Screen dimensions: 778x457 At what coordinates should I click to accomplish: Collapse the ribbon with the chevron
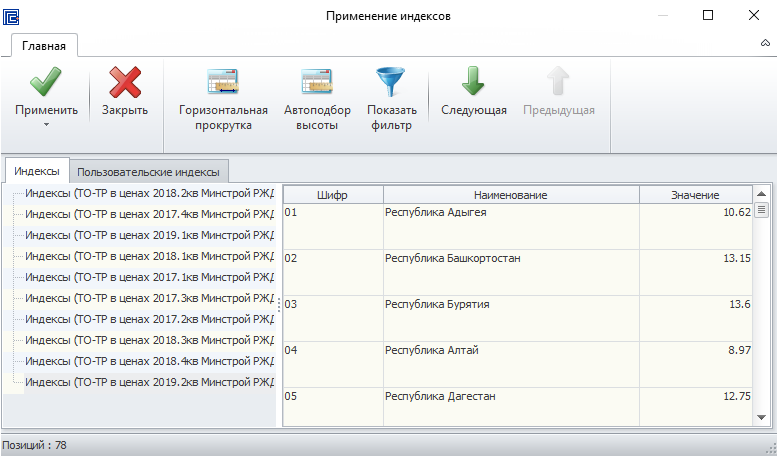[765, 43]
